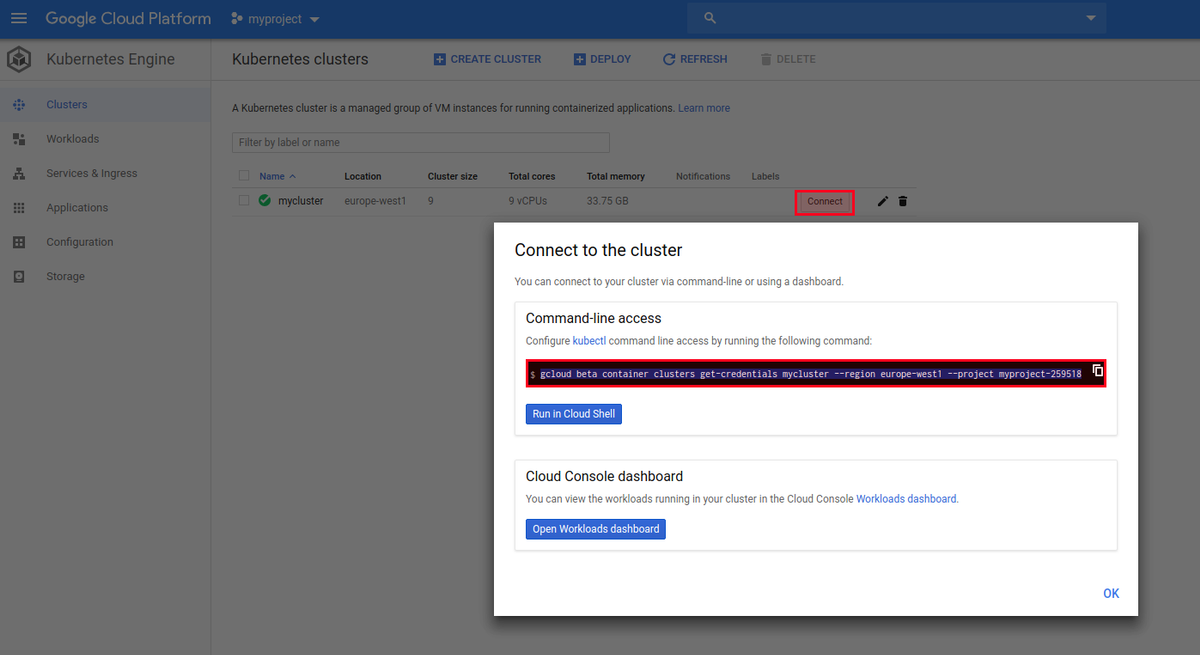Click the kubectl link in the dialog
The height and width of the screenshot is (655, 1200).
pyautogui.click(x=589, y=341)
